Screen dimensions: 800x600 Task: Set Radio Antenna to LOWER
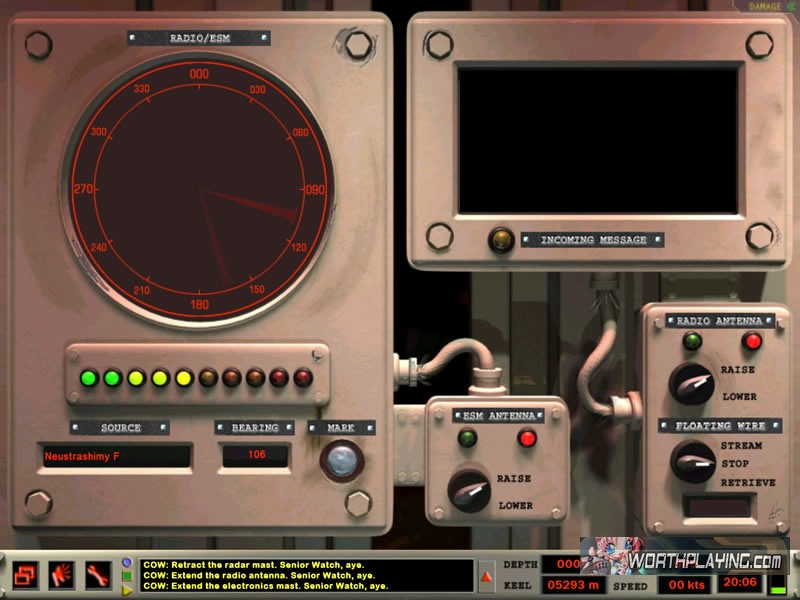click(739, 397)
